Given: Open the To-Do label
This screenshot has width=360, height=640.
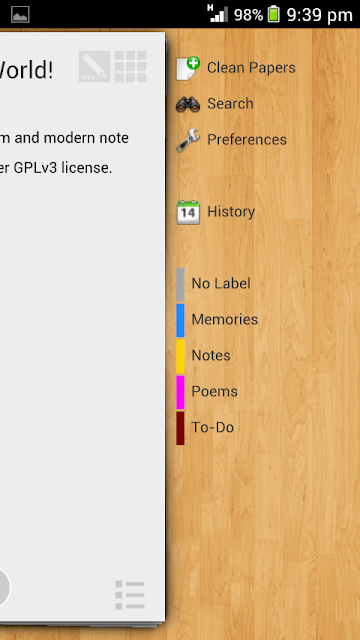Looking at the screenshot, I should [x=213, y=428].
